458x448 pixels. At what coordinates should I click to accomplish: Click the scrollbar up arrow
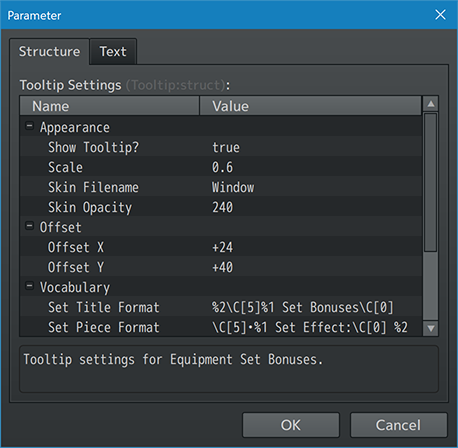(x=431, y=104)
